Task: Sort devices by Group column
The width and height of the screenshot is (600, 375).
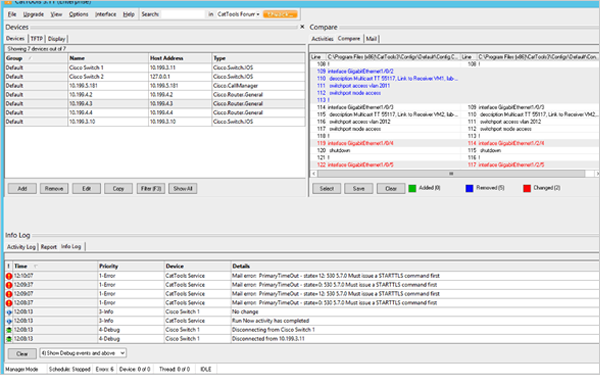Action: pos(36,58)
